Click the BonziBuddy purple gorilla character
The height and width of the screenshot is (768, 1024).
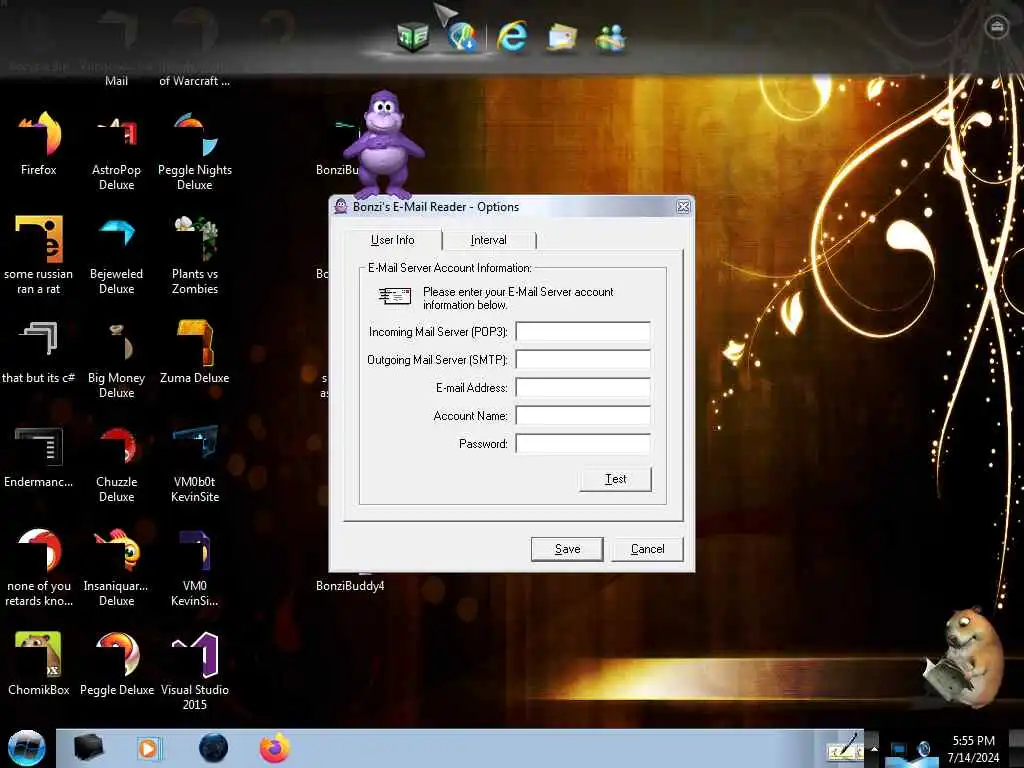point(384,144)
